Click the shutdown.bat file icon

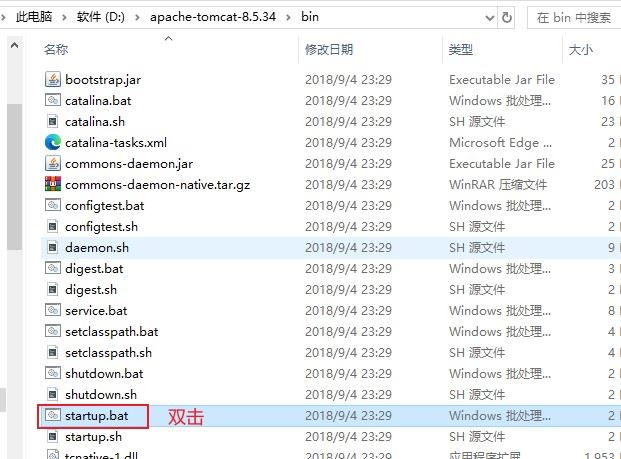tap(53, 373)
